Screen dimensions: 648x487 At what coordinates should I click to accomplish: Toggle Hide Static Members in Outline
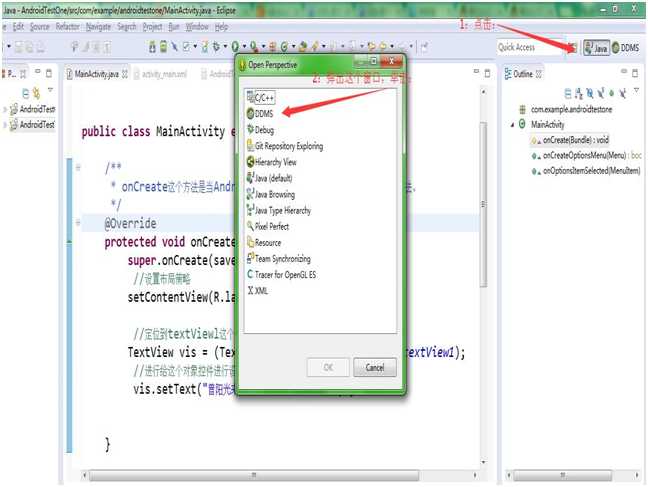point(600,93)
